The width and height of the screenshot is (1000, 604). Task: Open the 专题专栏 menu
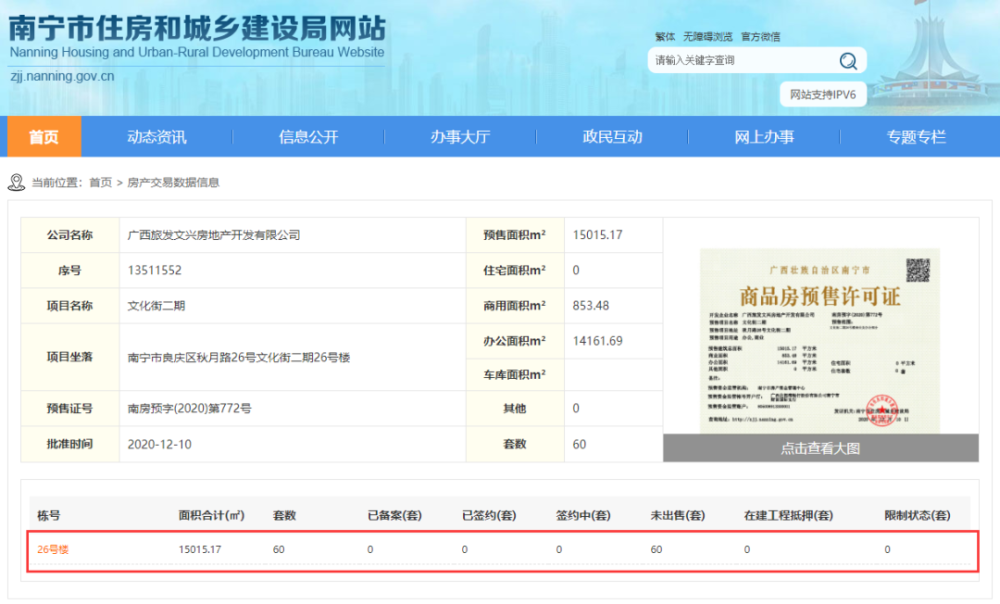tap(916, 137)
